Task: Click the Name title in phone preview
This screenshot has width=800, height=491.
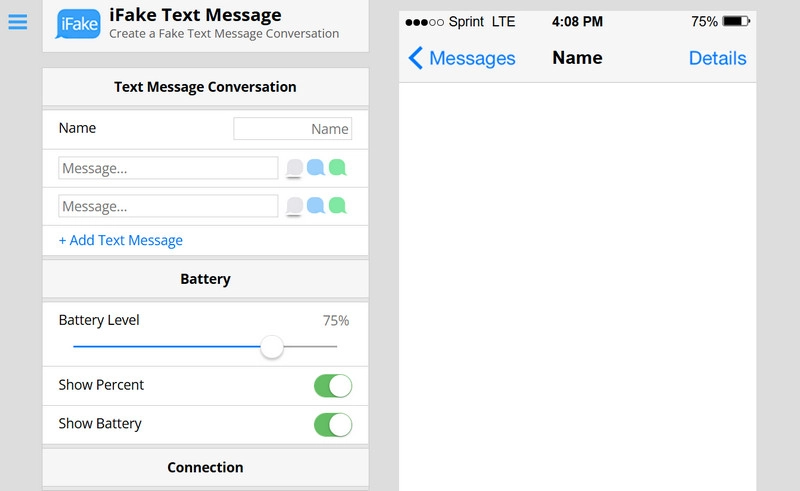Action: (577, 58)
